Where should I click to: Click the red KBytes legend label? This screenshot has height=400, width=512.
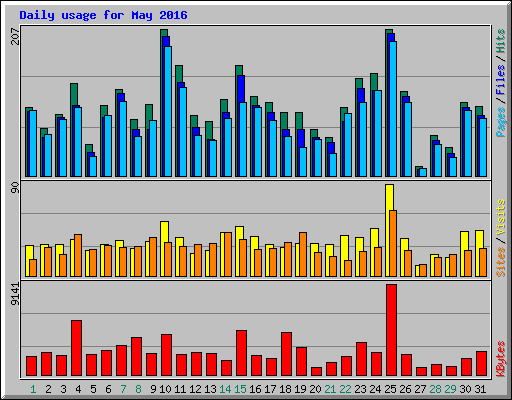click(x=500, y=359)
